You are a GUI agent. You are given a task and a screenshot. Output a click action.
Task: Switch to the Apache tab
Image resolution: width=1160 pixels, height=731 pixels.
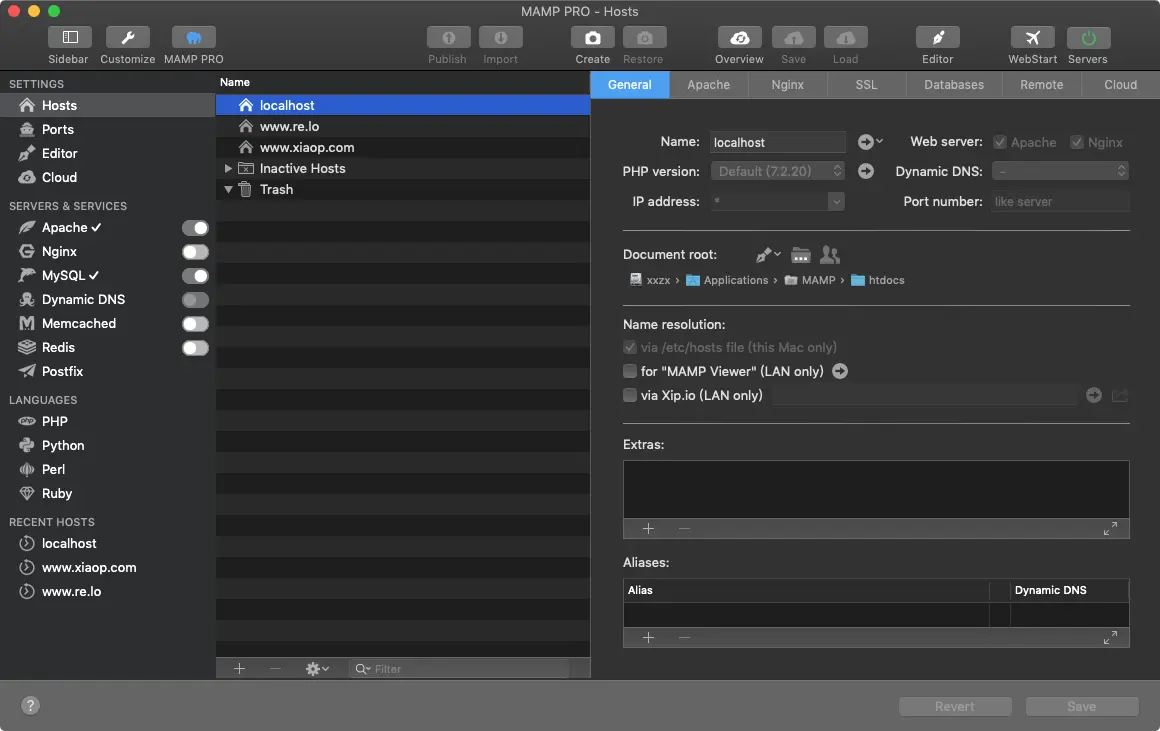709,85
